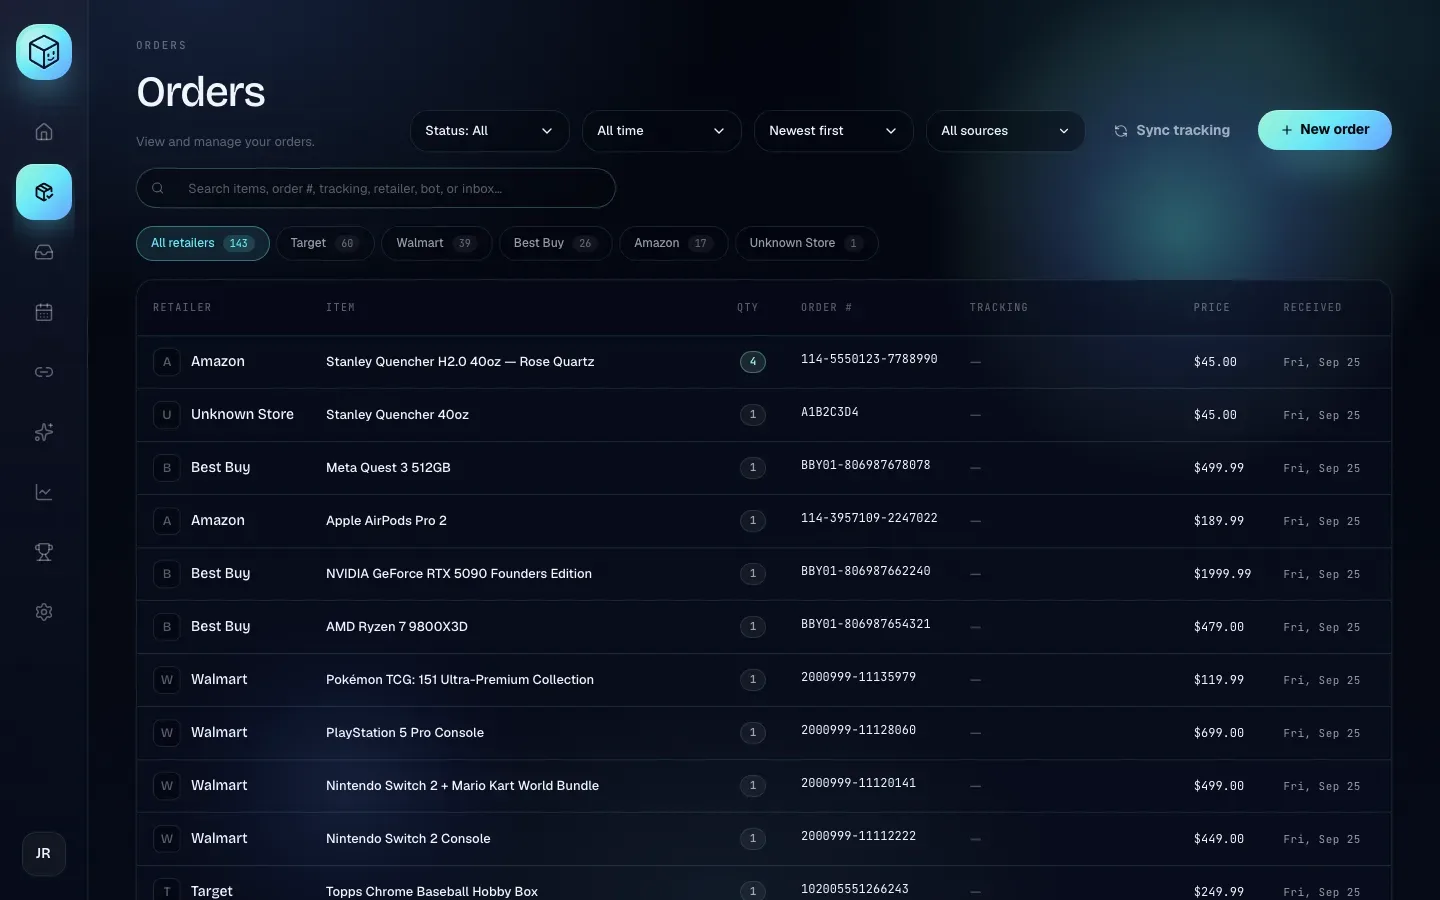Open the All time dropdown
This screenshot has height=900, width=1440.
[662, 131]
